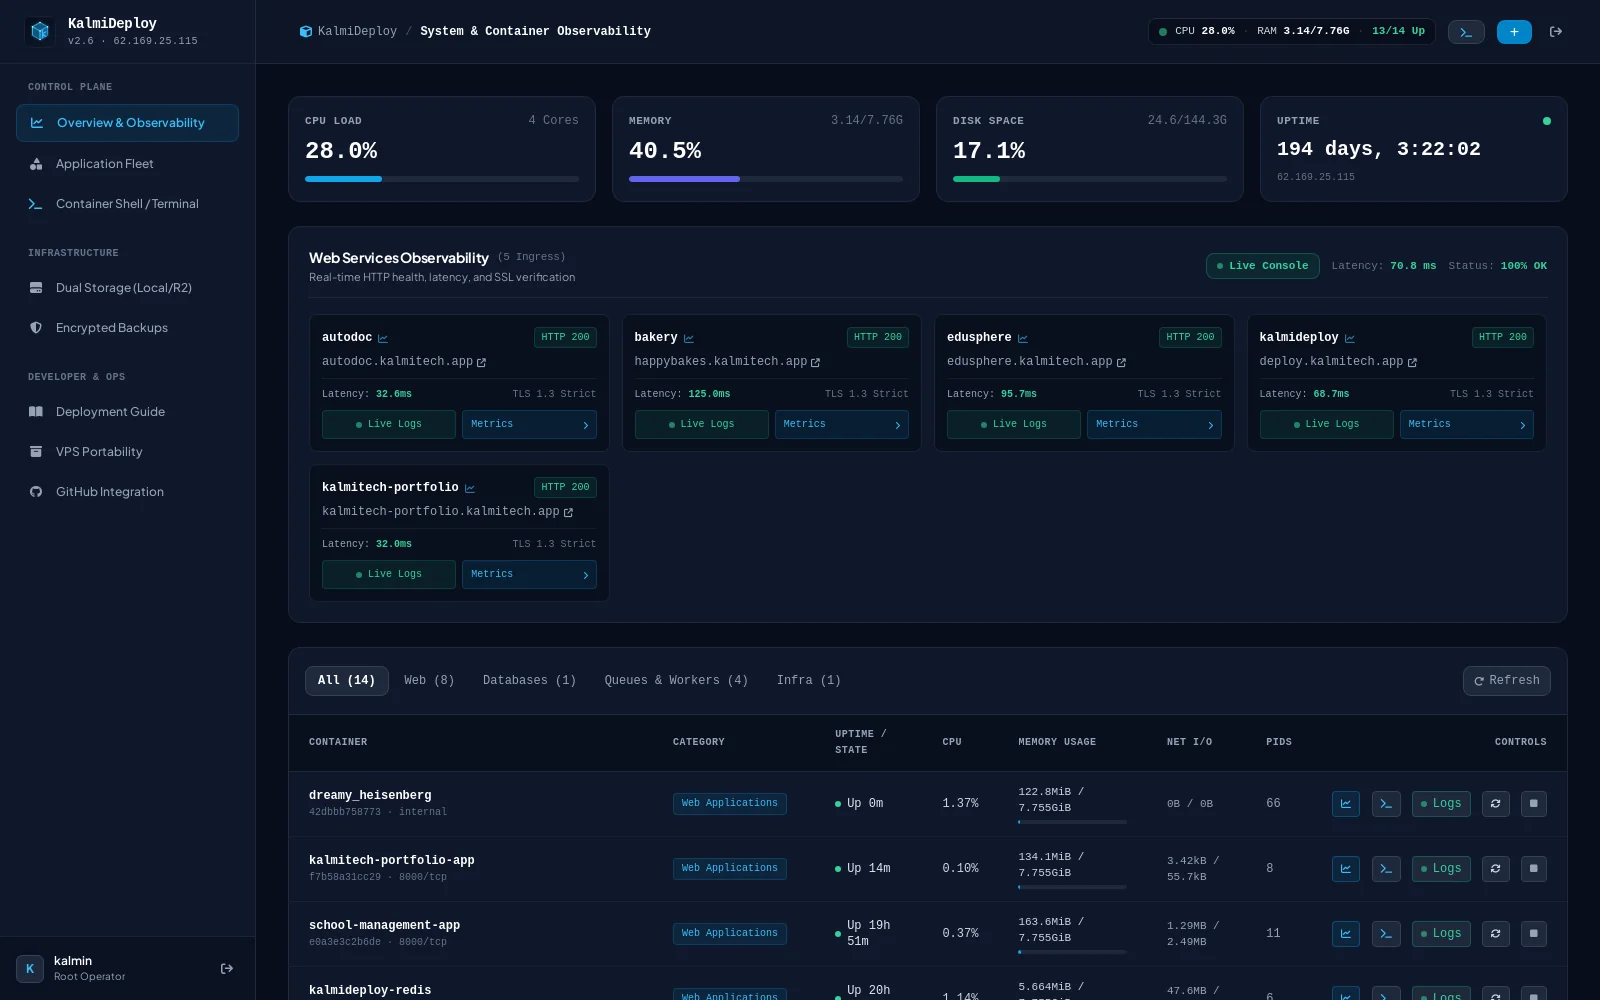Open Logs for dreamy_heisenberg
This screenshot has height=1000, width=1600.
1441,804
